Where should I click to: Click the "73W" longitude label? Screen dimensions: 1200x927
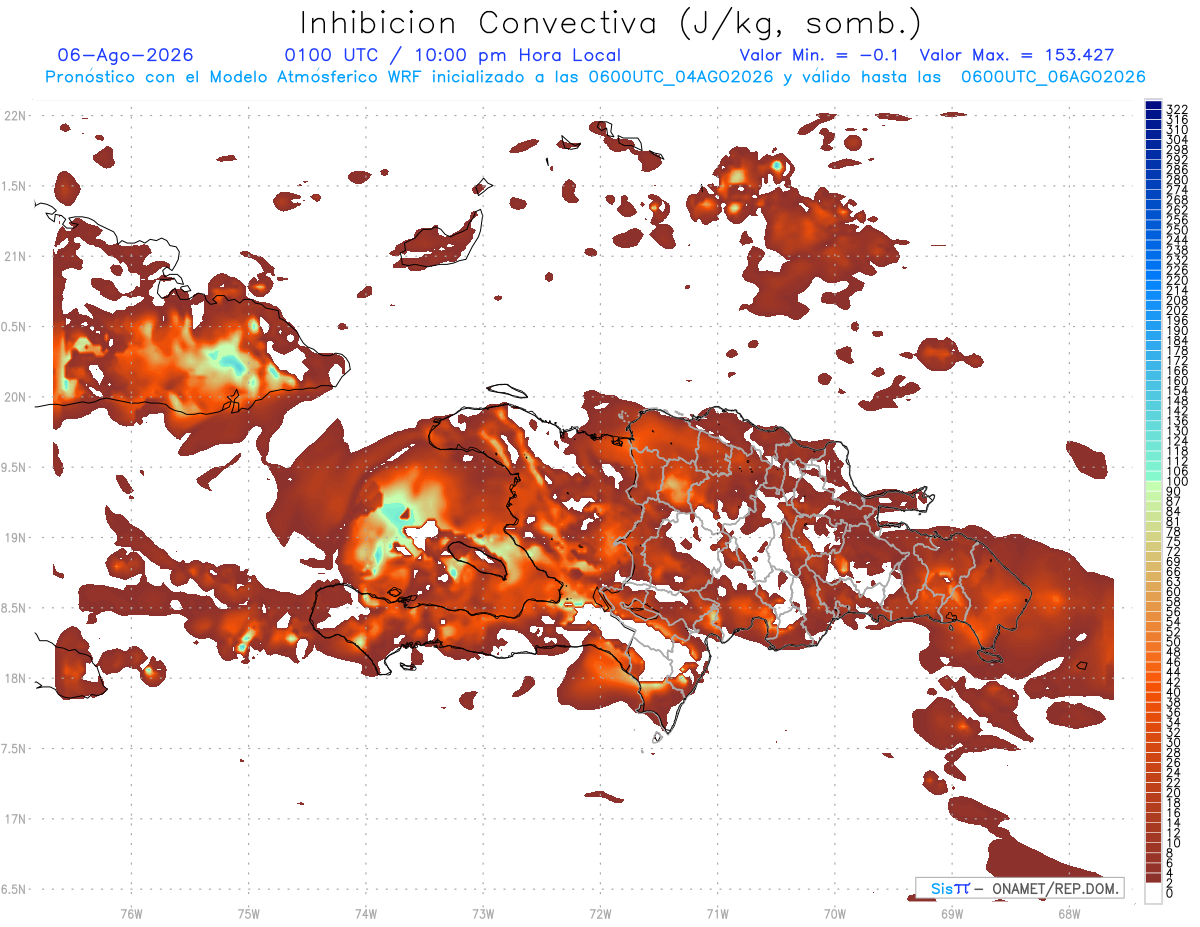pos(483,913)
